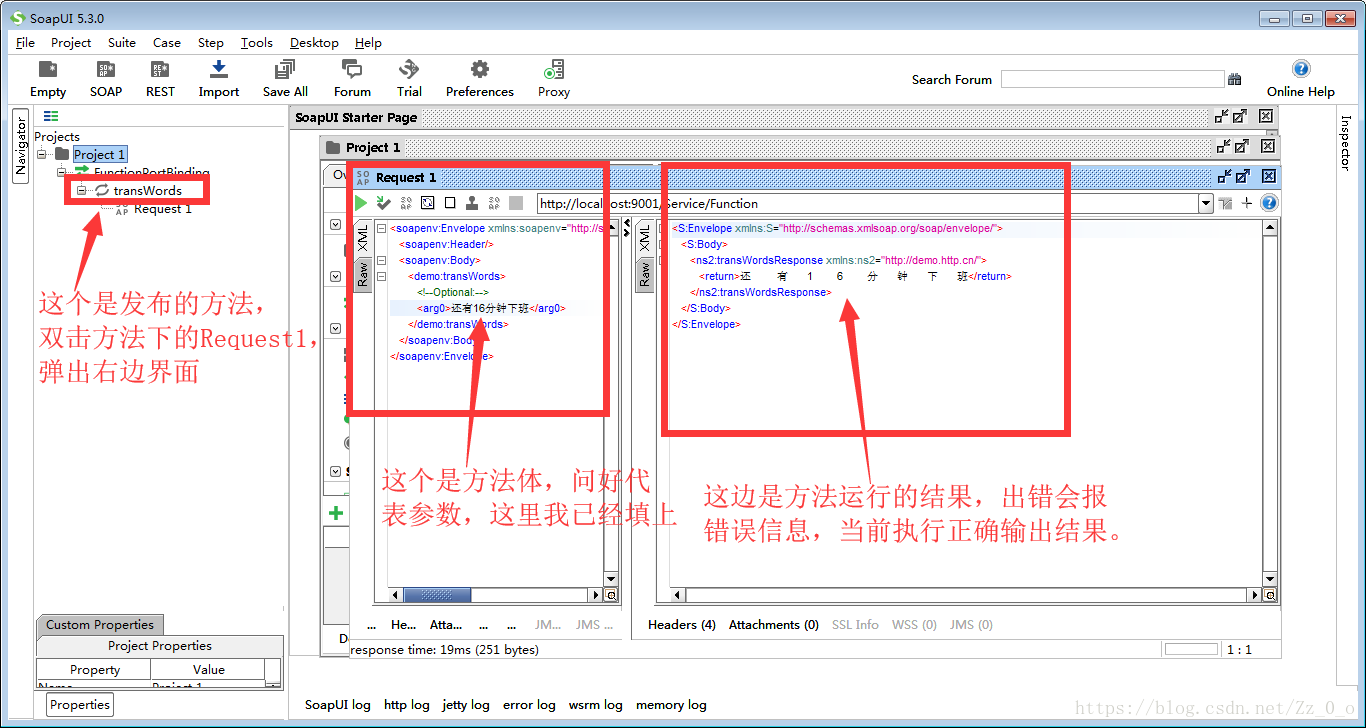
Task: Collapse the transWords tree node
Action: (x=82, y=190)
